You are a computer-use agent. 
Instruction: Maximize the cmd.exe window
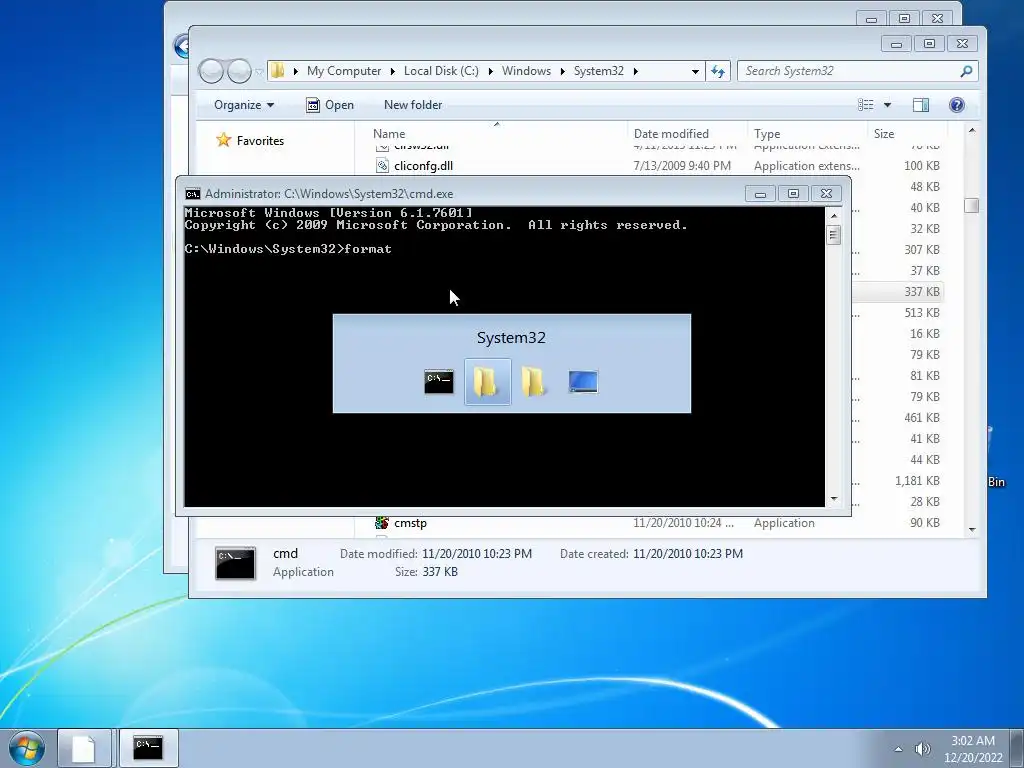click(793, 194)
